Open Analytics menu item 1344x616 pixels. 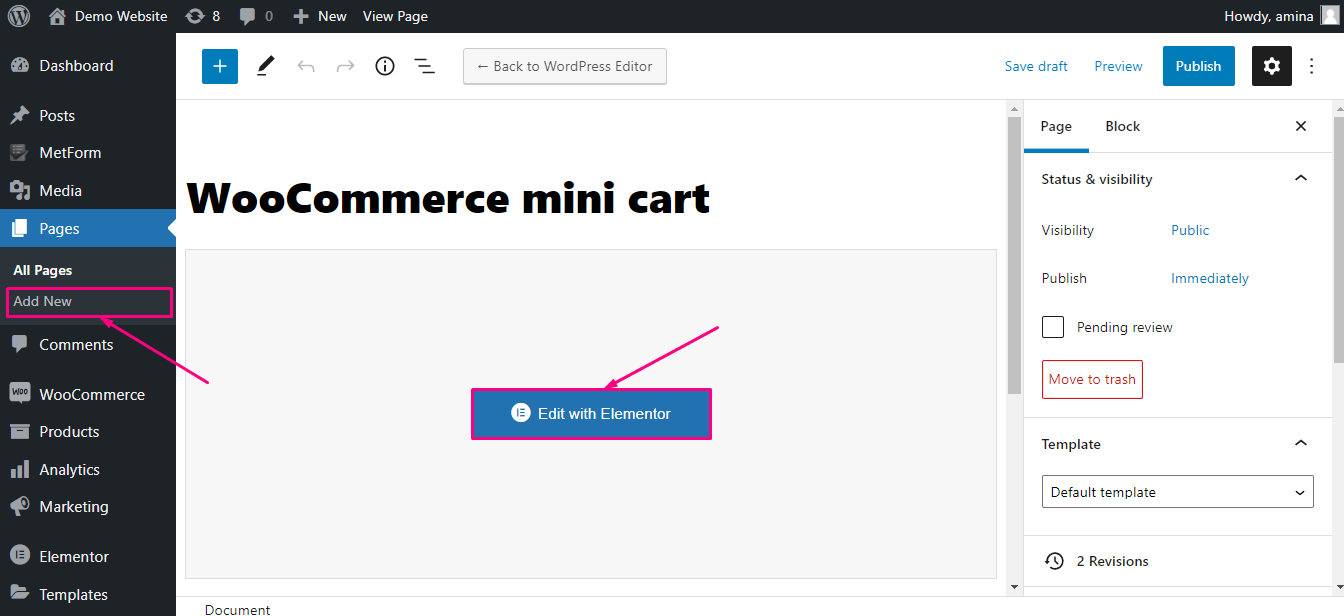click(88, 470)
